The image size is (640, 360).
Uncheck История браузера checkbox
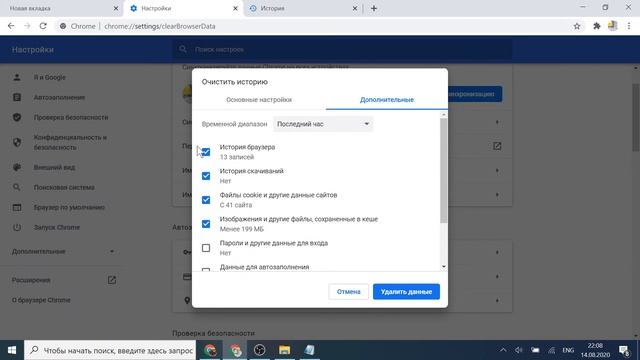[206, 152]
